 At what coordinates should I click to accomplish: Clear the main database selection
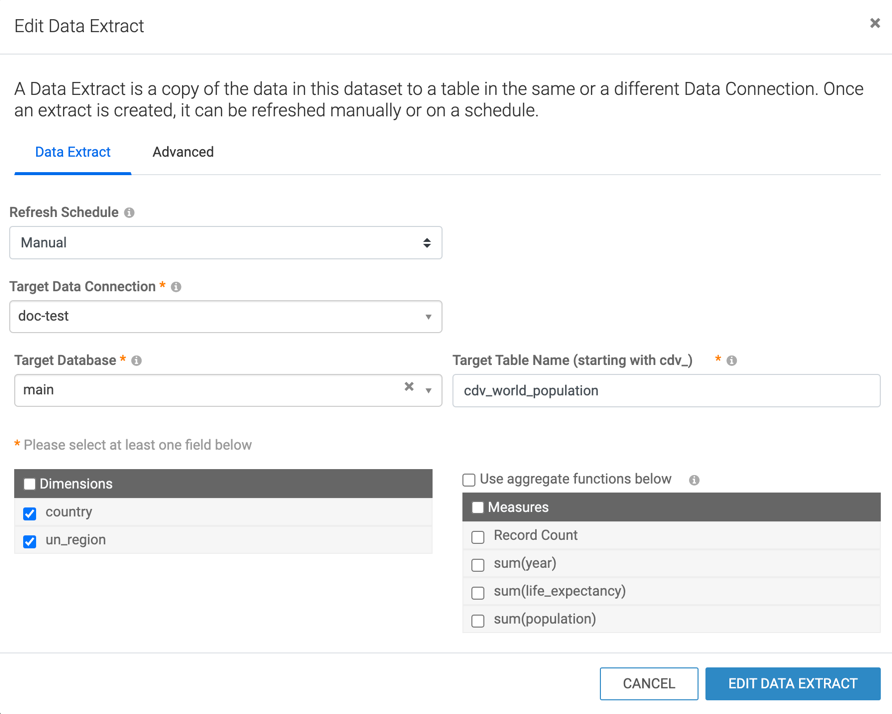tap(409, 387)
